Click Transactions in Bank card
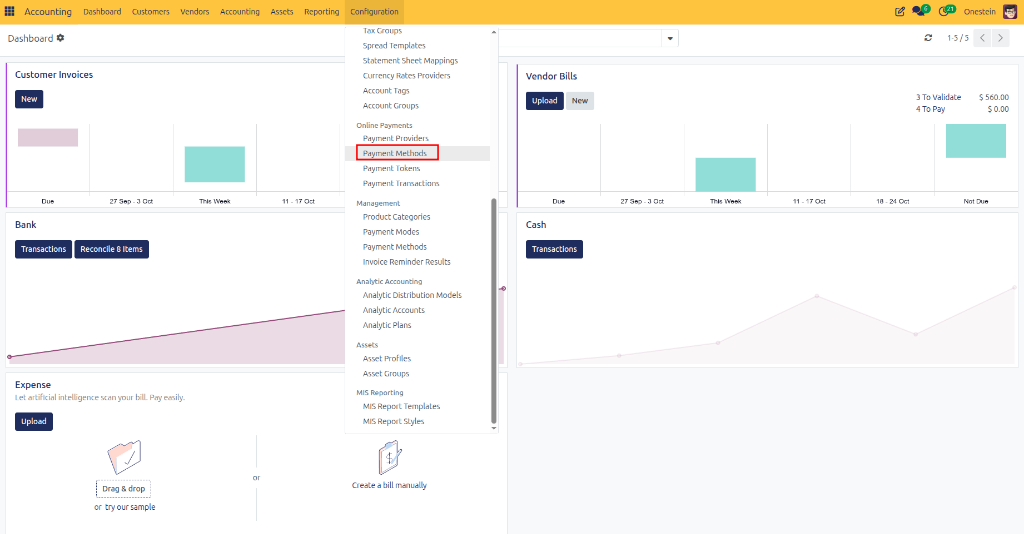 (43, 249)
